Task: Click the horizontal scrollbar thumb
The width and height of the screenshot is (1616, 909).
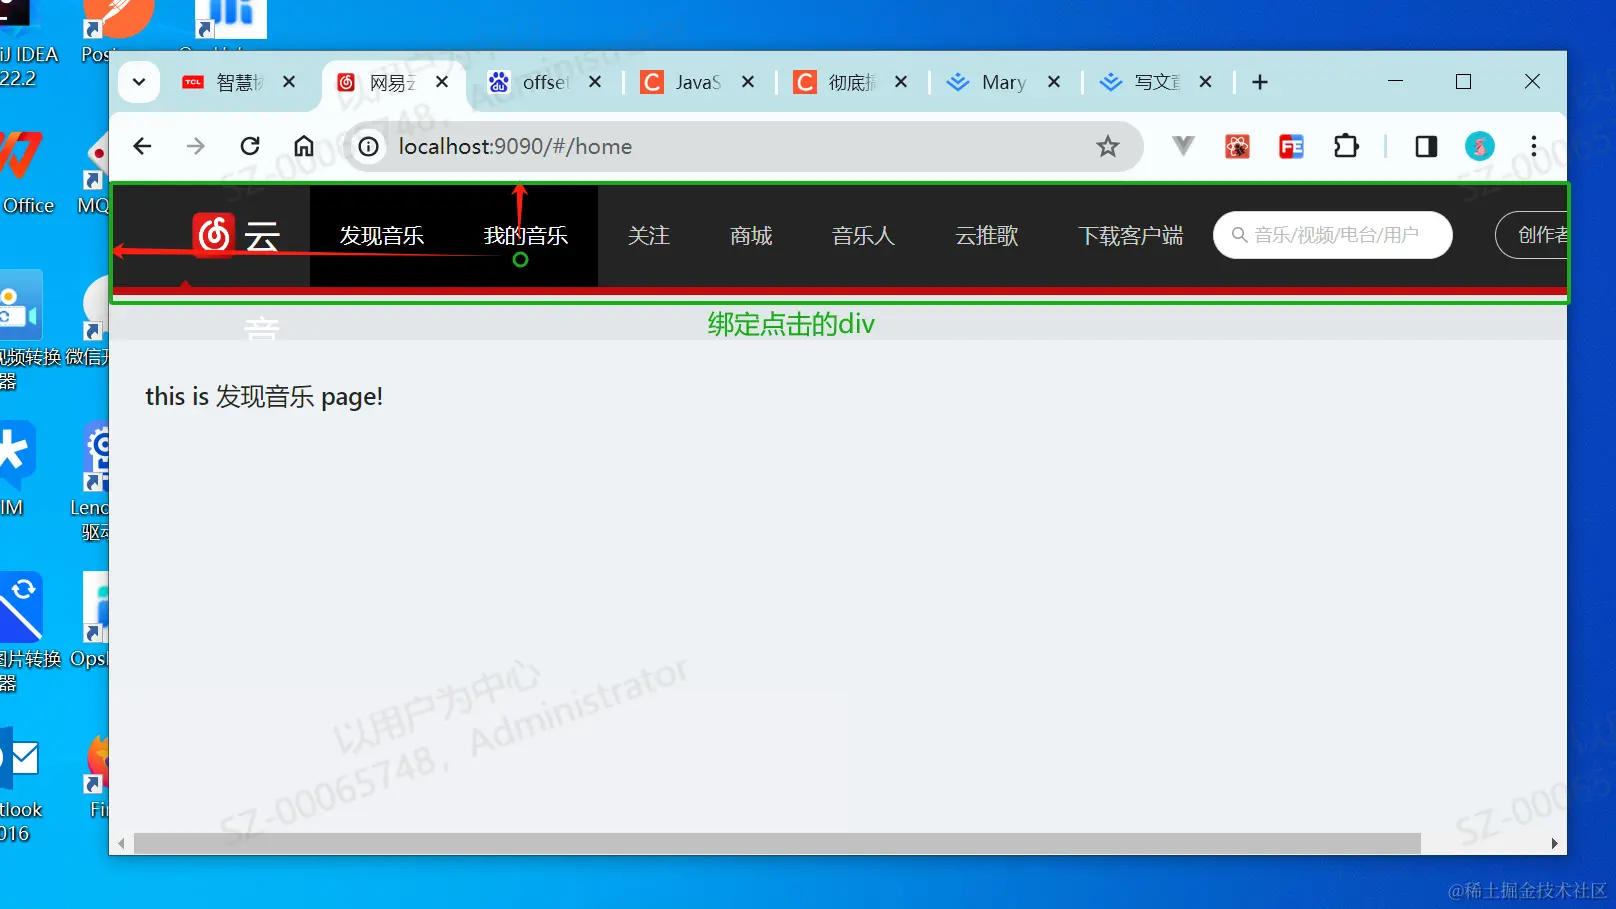Action: pyautogui.click(x=777, y=844)
